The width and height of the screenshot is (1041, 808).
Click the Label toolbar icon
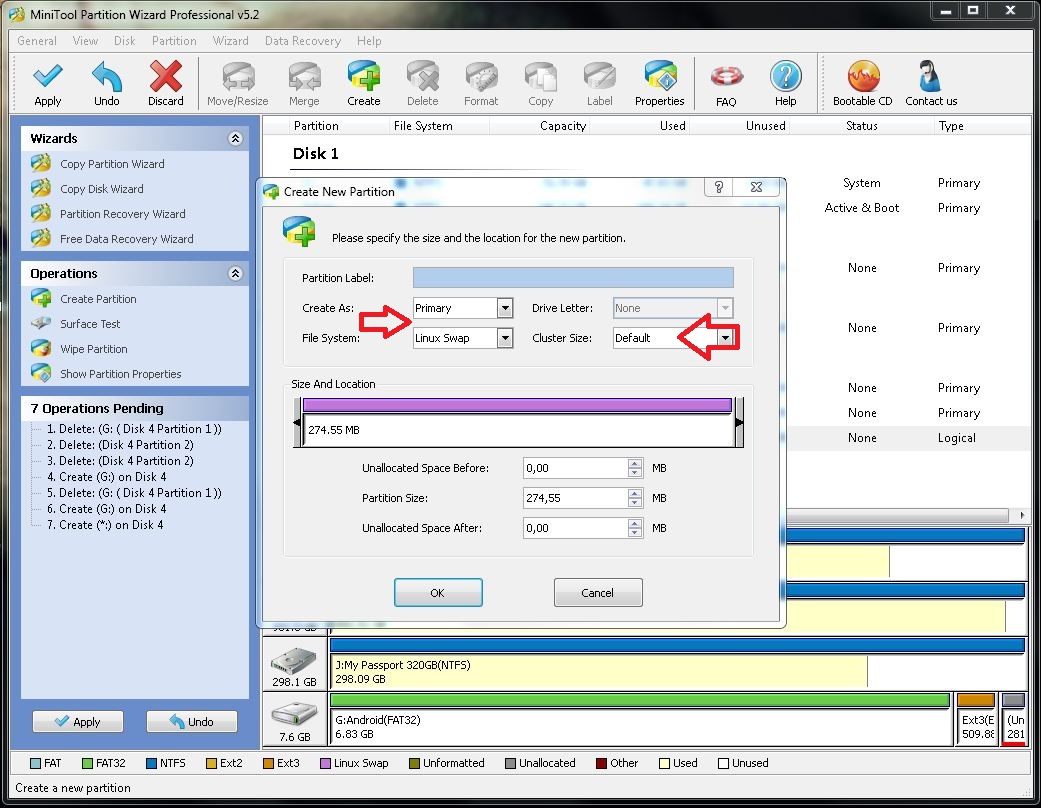click(600, 76)
